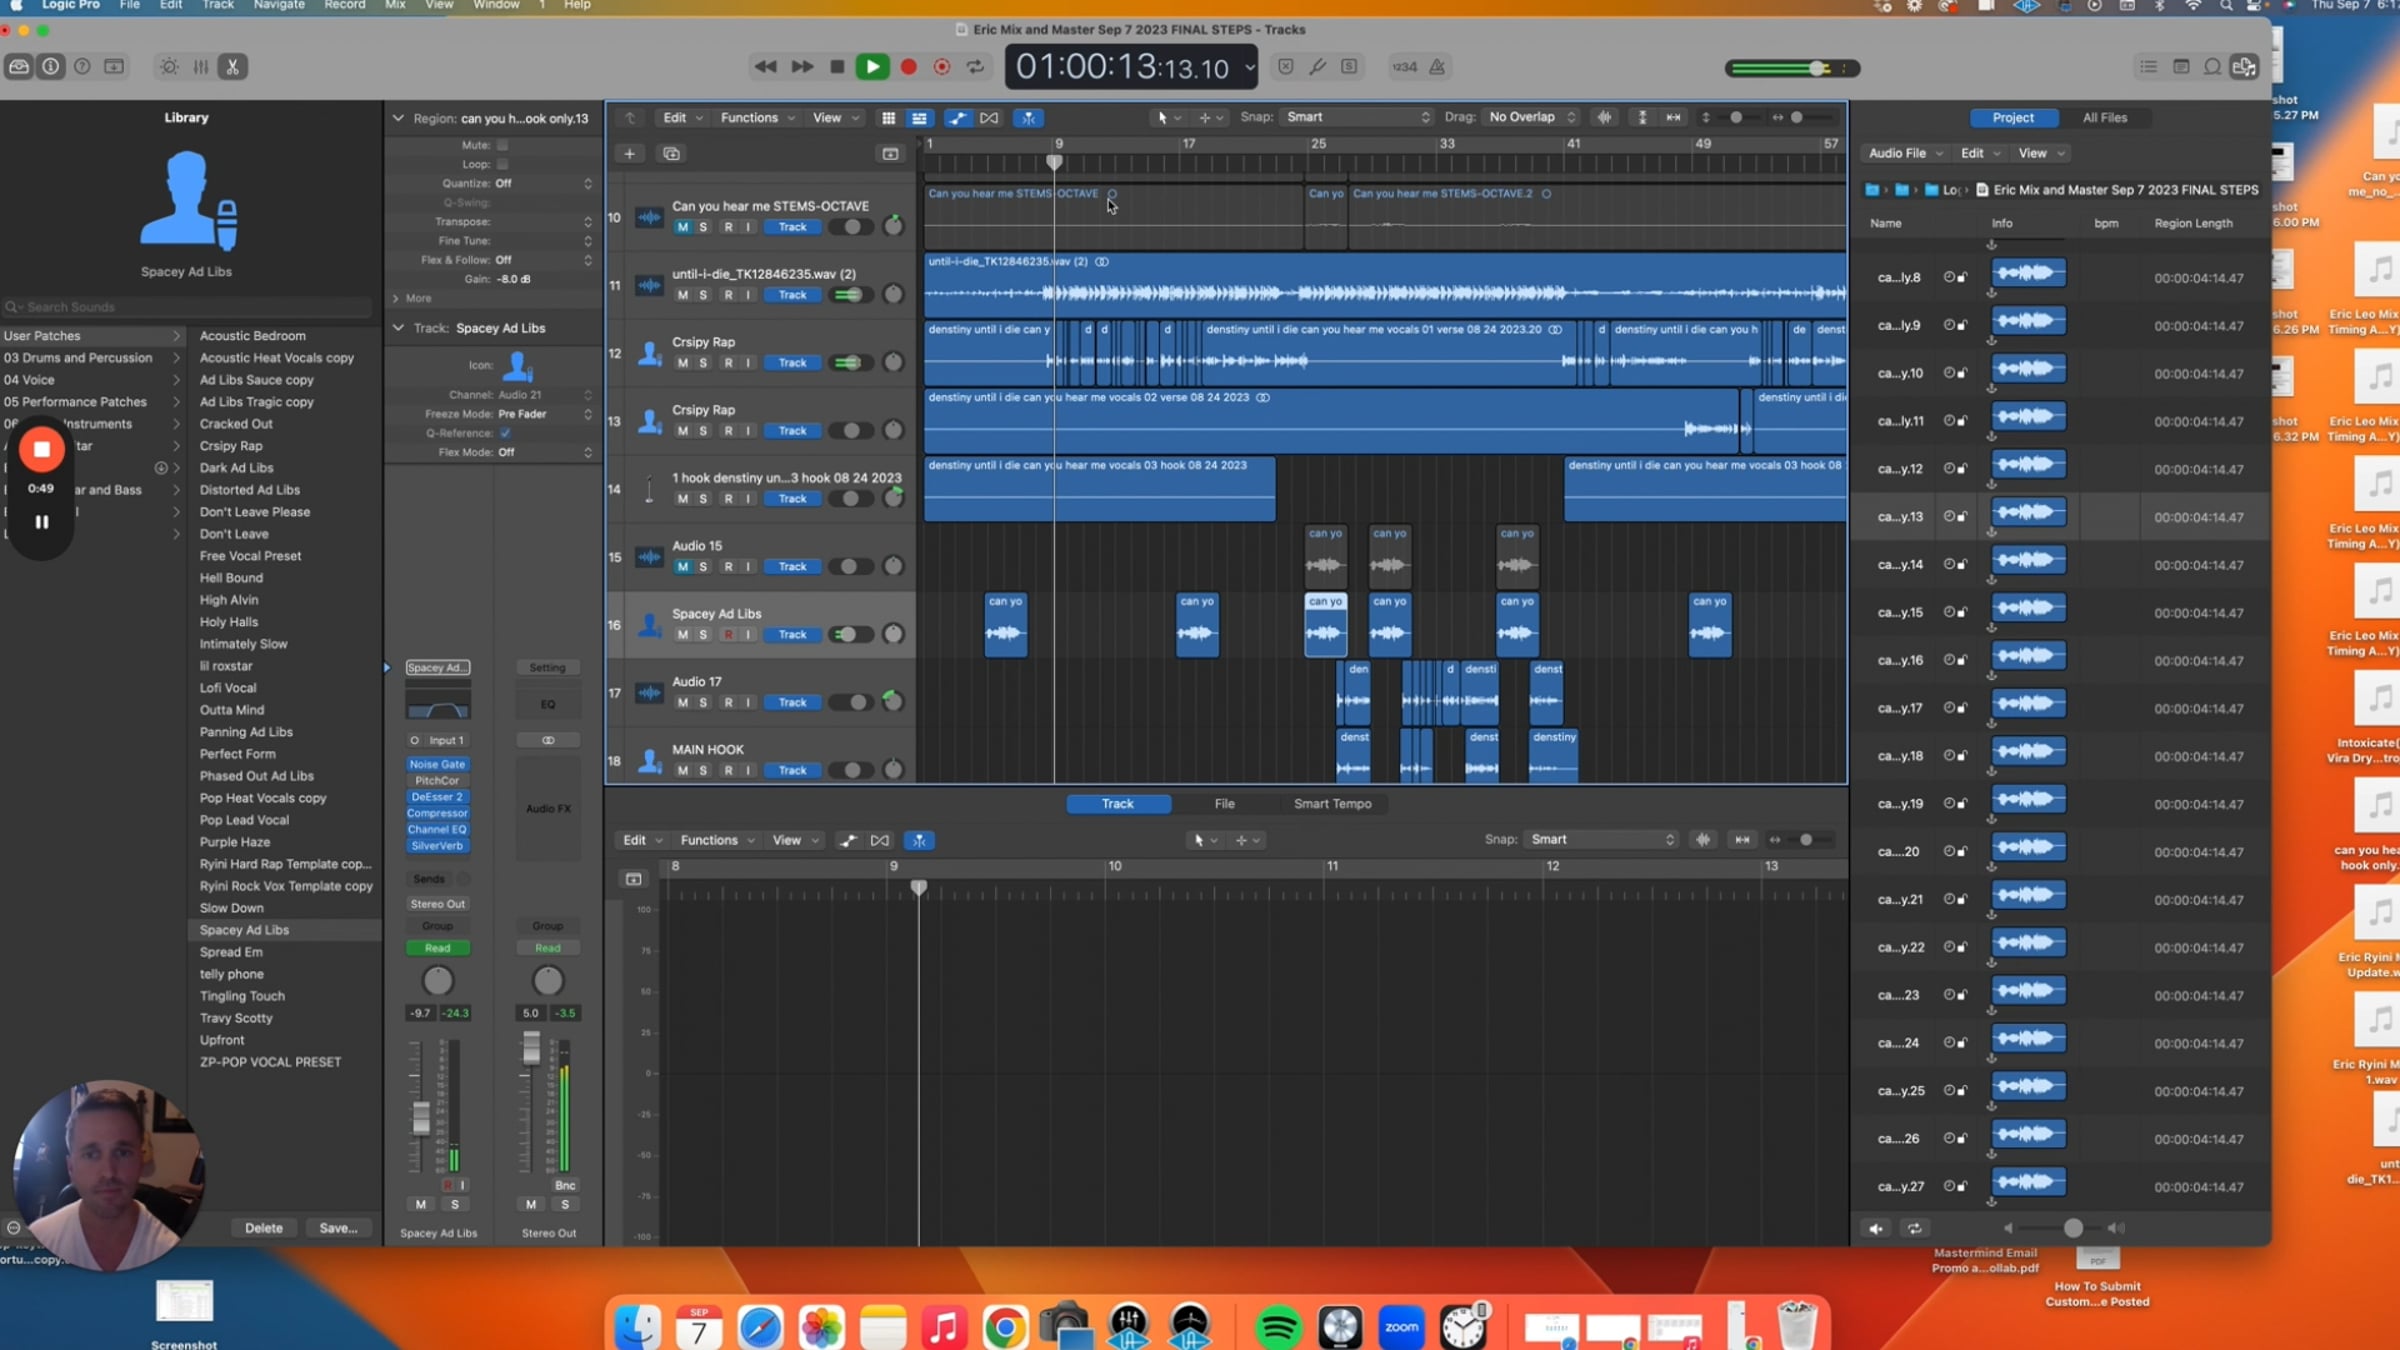
Task: Expand the More disclosure in region inspector
Action: click(397, 299)
